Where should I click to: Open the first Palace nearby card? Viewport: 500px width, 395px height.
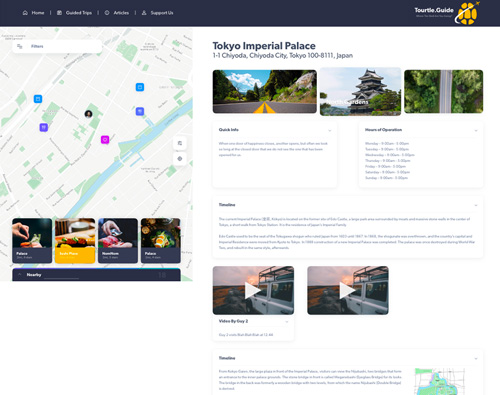point(32,241)
